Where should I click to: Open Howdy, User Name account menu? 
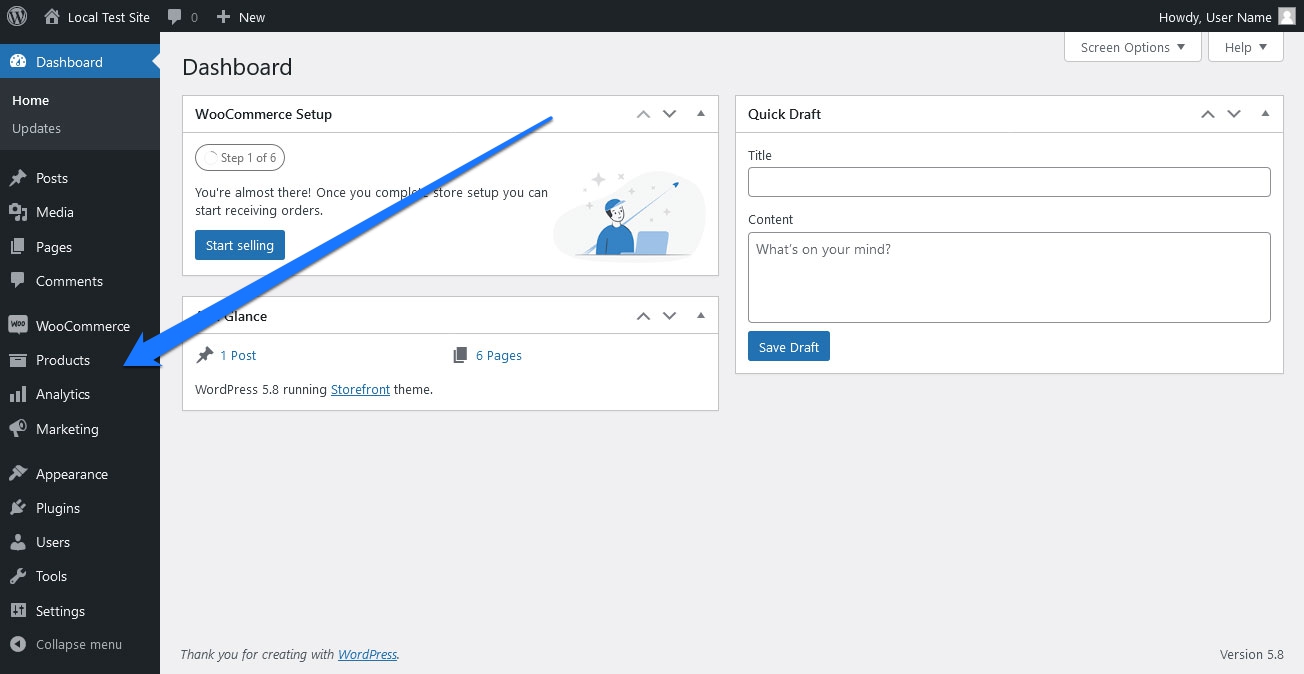pyautogui.click(x=1226, y=17)
